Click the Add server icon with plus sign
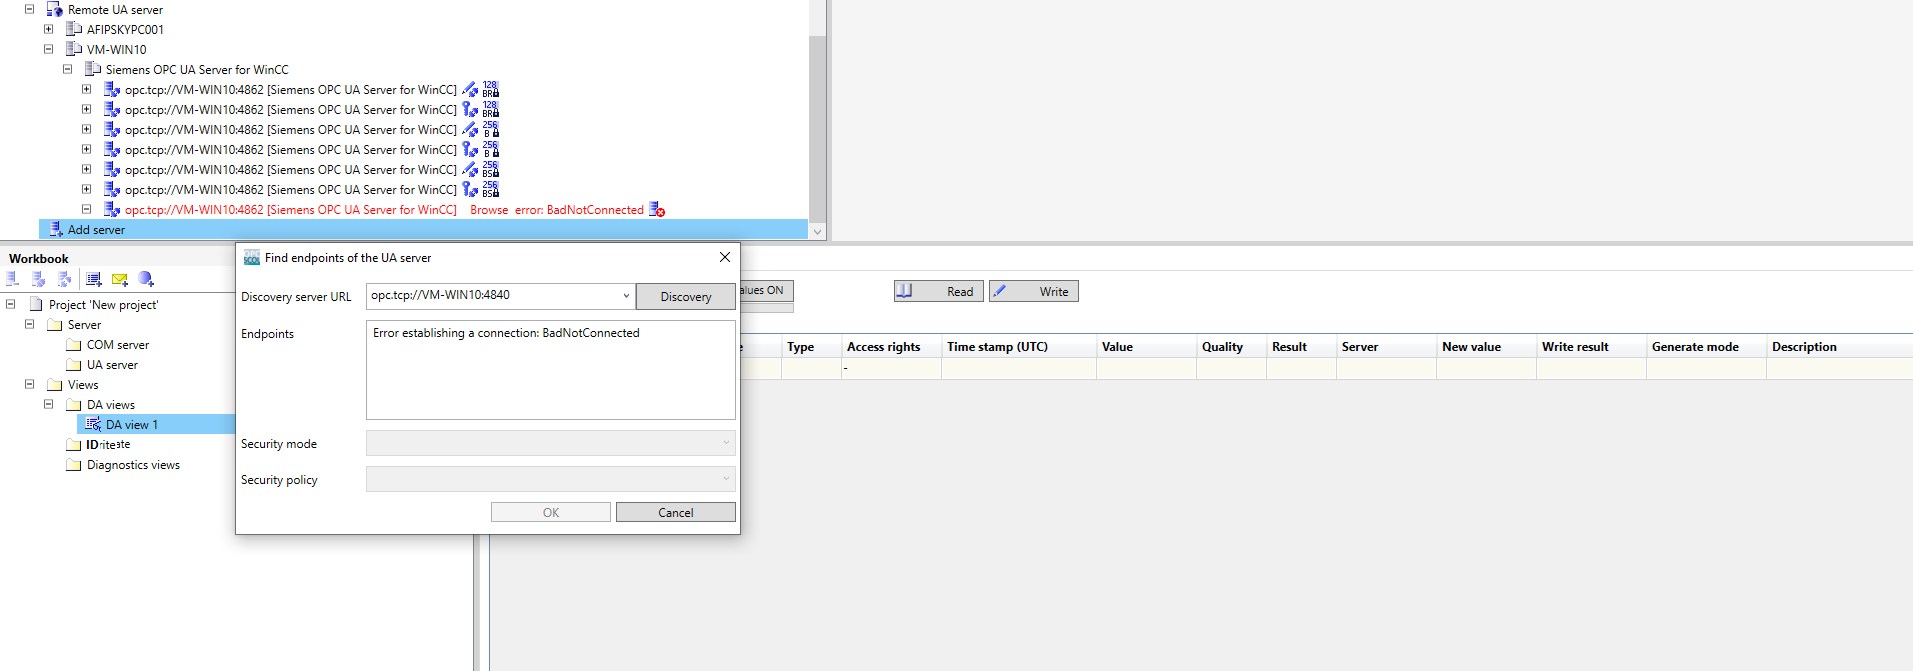 coord(56,229)
